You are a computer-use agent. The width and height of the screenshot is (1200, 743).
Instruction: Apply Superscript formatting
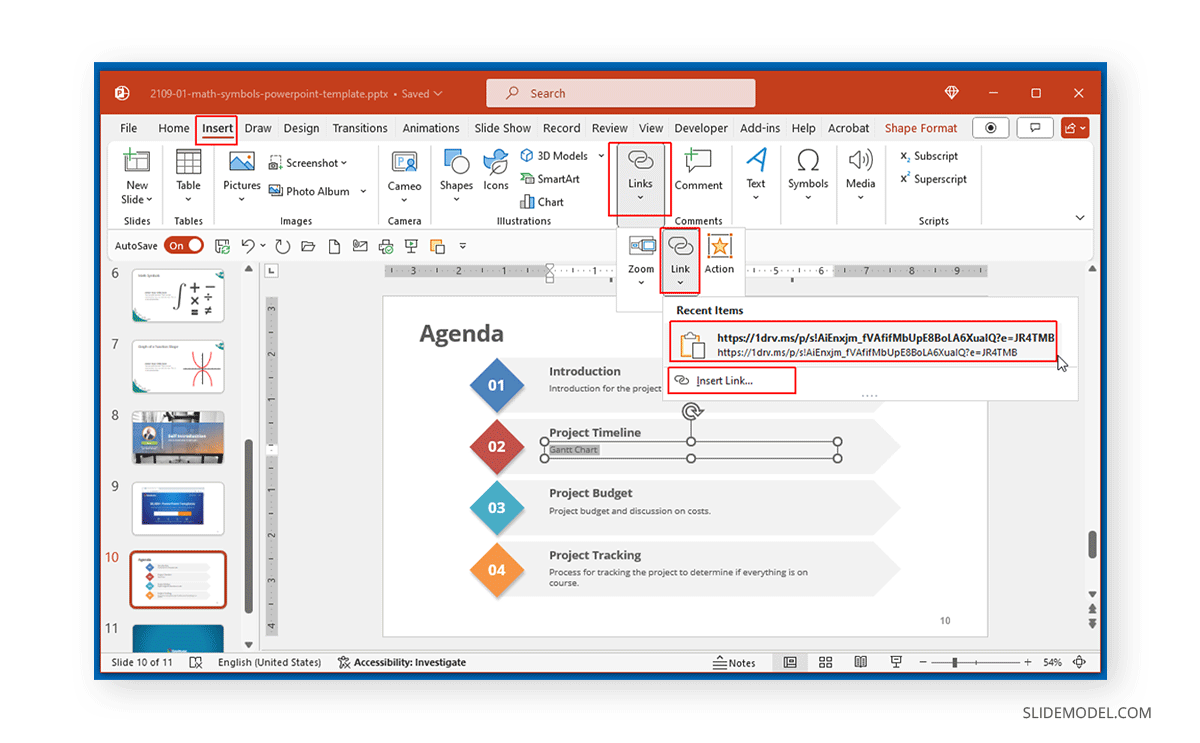(x=933, y=179)
